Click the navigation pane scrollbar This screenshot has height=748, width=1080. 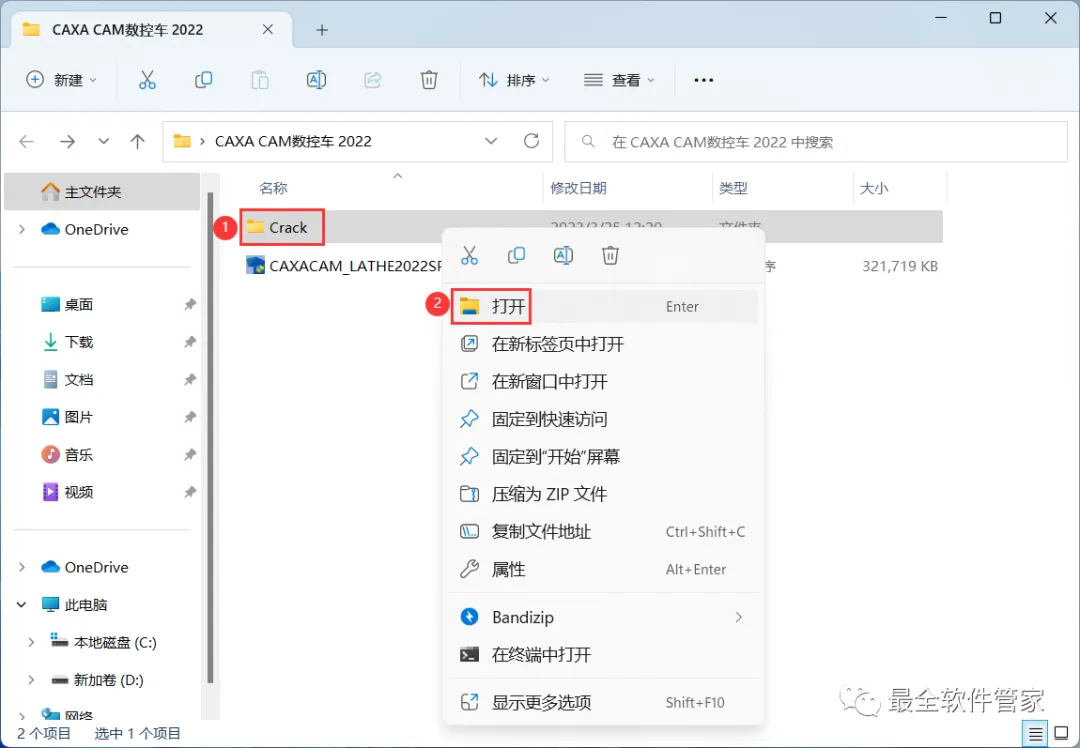(x=210, y=437)
